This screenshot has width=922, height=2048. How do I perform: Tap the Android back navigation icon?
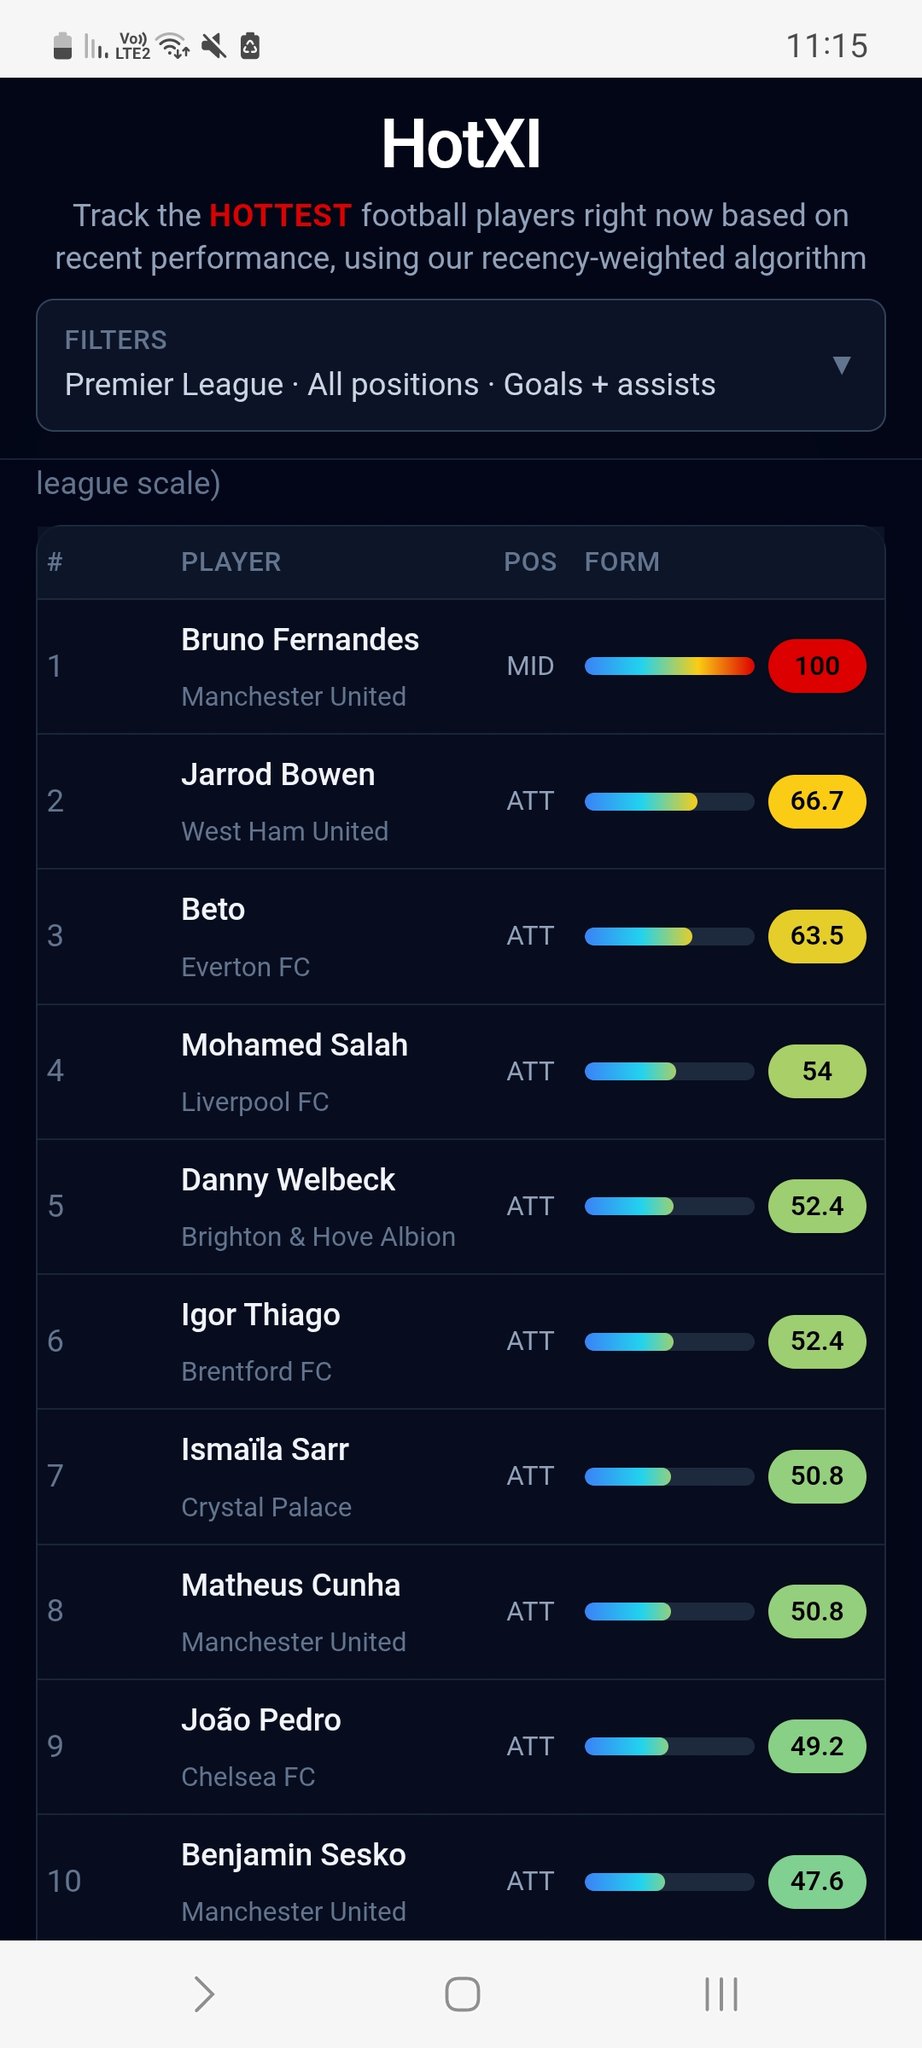tap(204, 1994)
